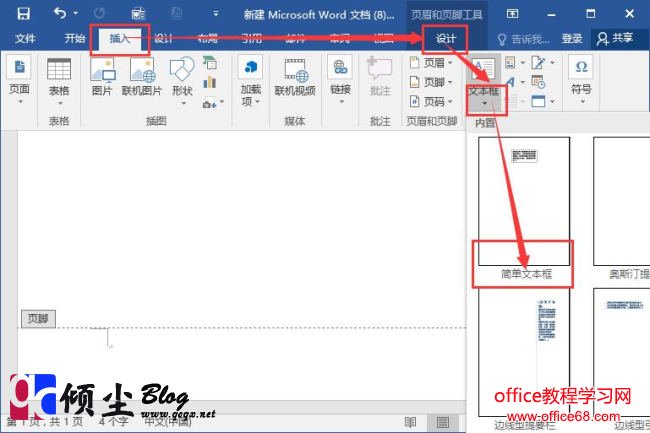Open the 文件 File tab
This screenshot has width=650, height=433.
(25, 39)
